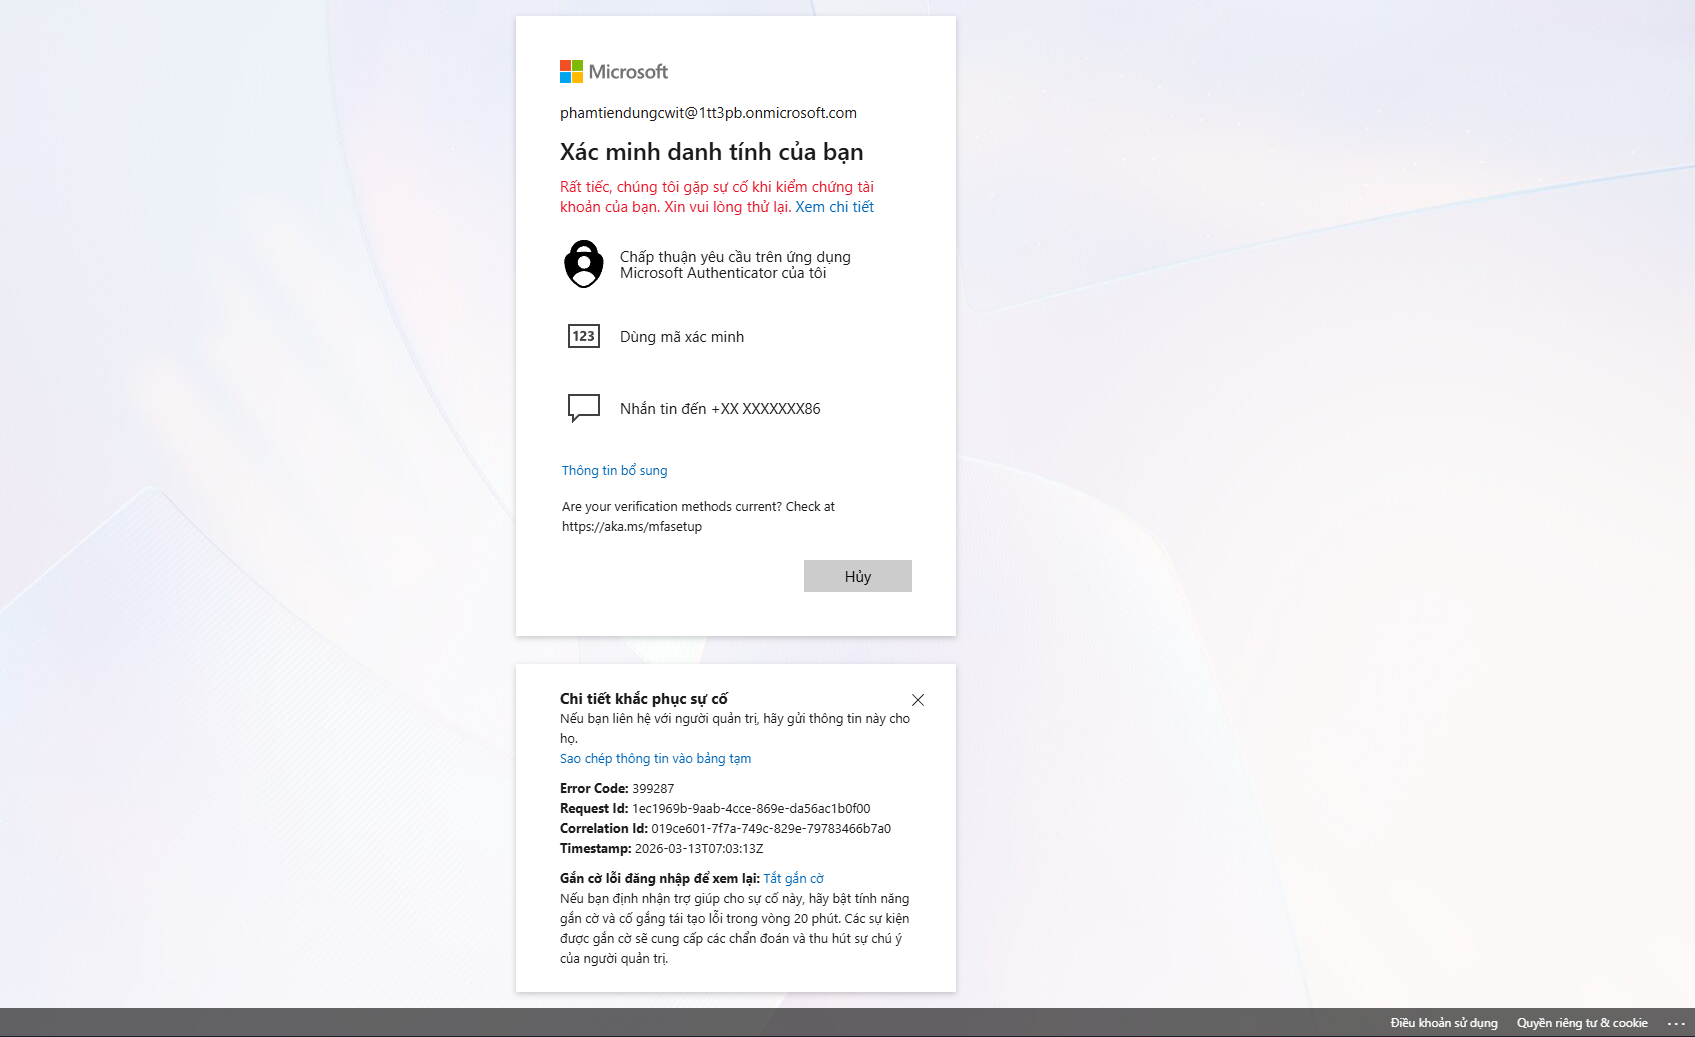Image resolution: width=1695 pixels, height=1037 pixels.
Task: Click 'Tắt gắn cờ' to disable flagging
Action: coord(793,879)
